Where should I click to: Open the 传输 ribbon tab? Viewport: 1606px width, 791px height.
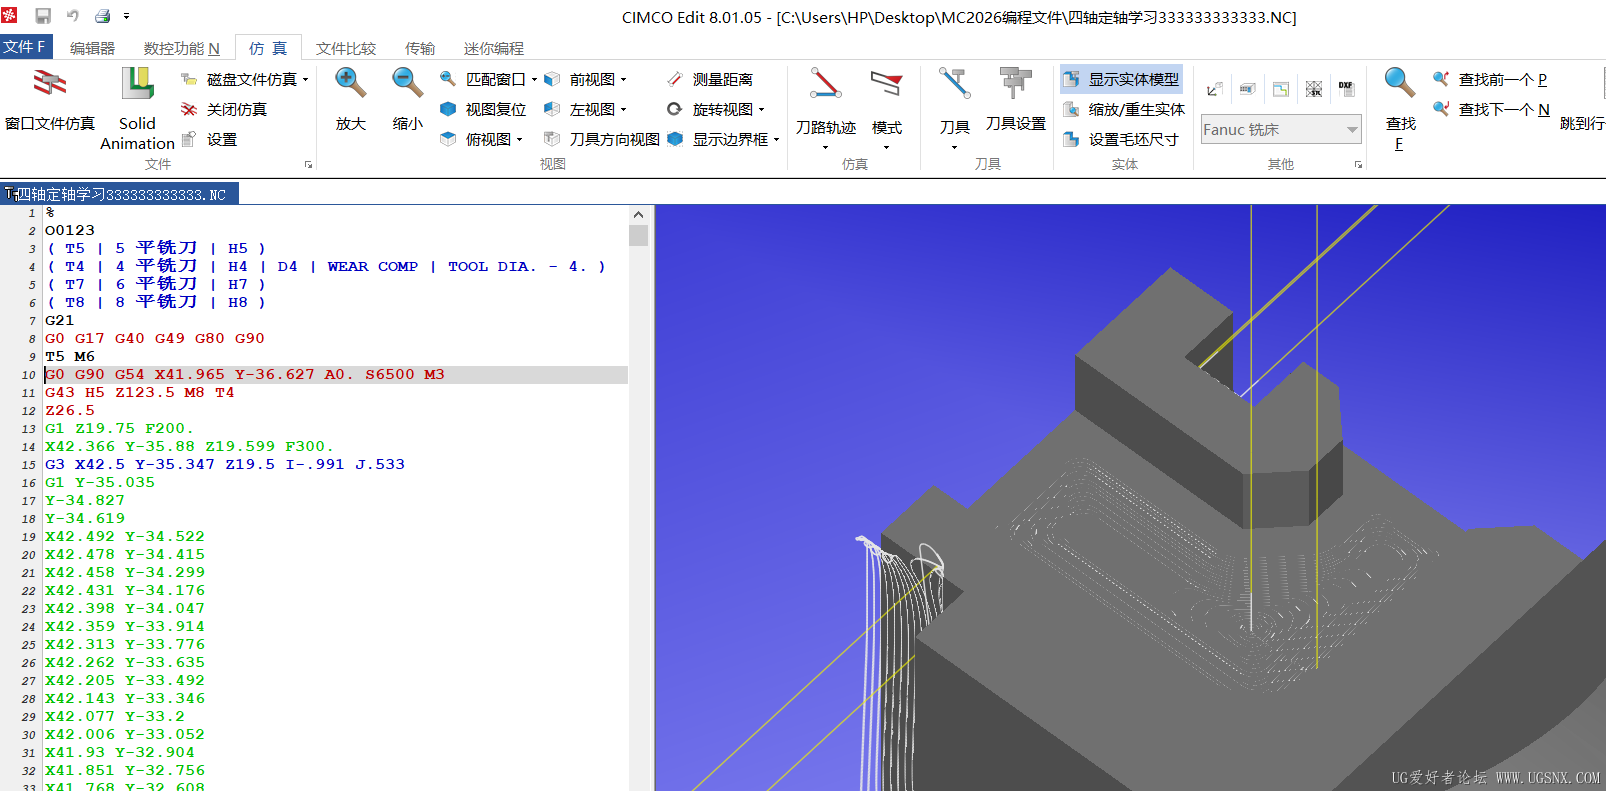(420, 48)
